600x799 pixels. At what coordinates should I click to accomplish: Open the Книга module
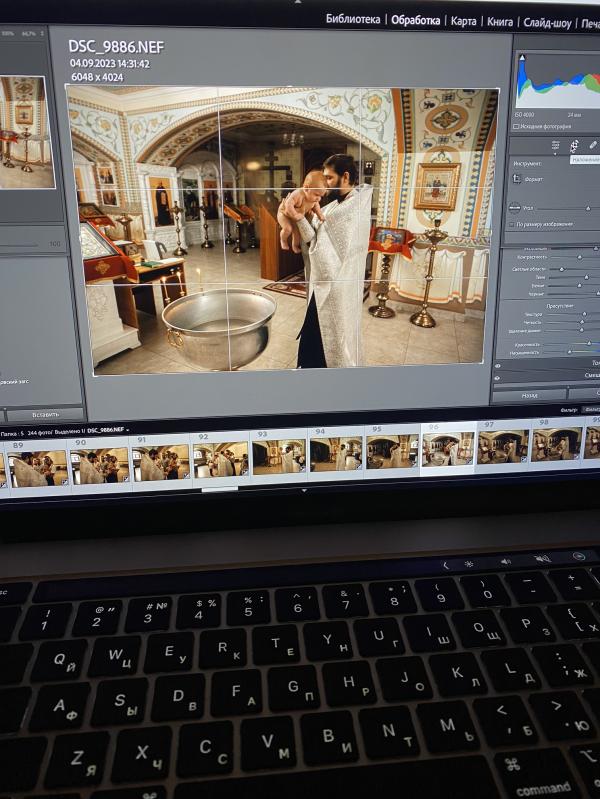point(500,22)
